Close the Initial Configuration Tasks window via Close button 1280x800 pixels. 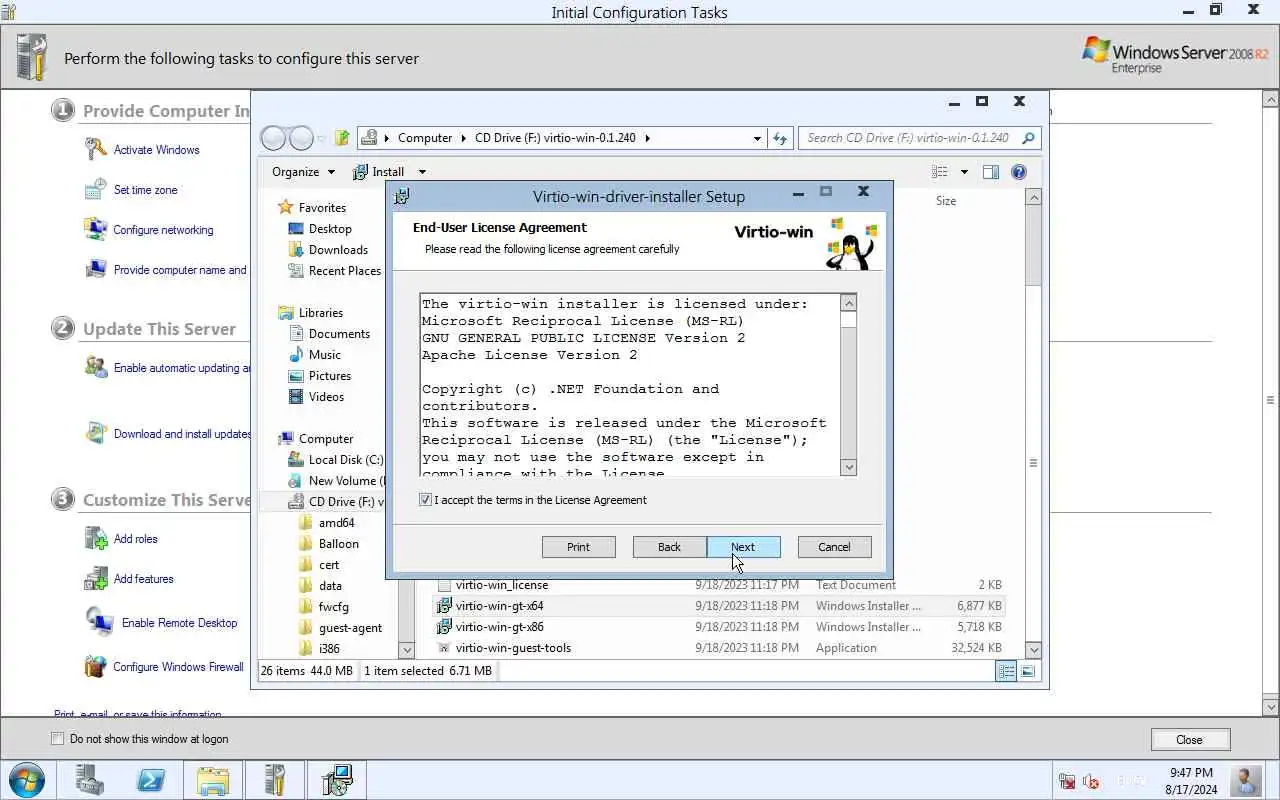point(1189,740)
